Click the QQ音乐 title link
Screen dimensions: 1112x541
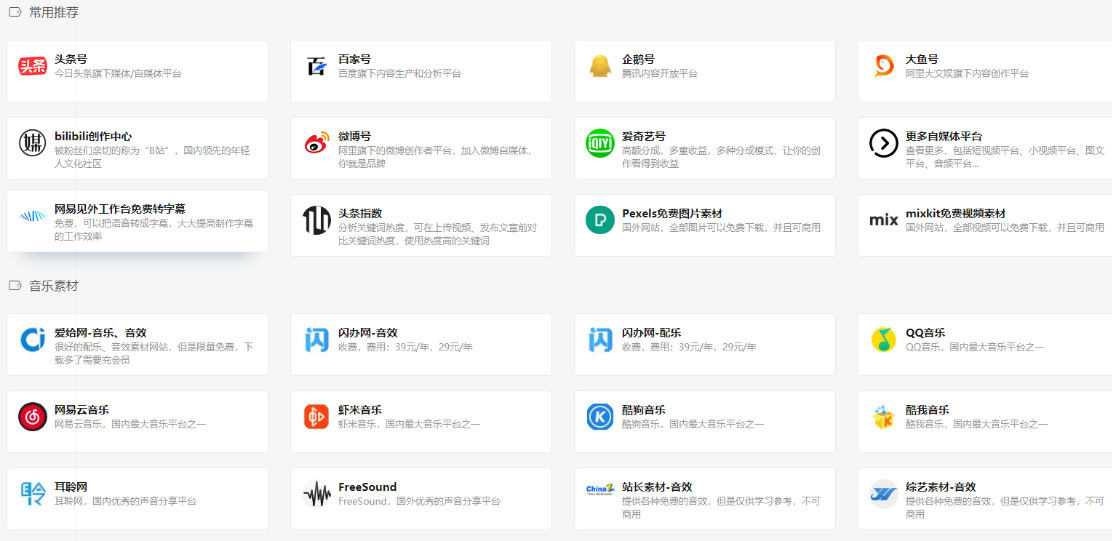(925, 333)
